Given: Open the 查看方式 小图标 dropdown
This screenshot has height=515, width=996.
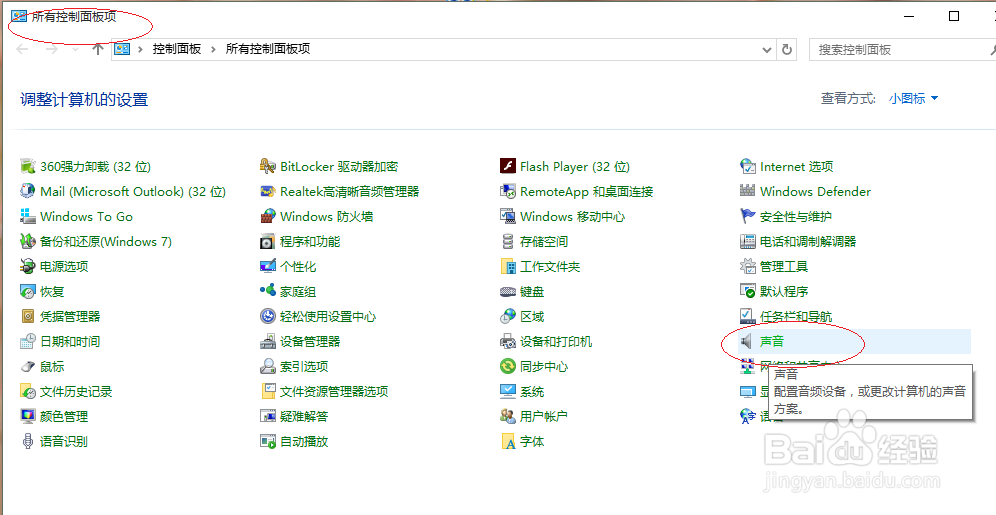Looking at the screenshot, I should pyautogui.click(x=913, y=98).
